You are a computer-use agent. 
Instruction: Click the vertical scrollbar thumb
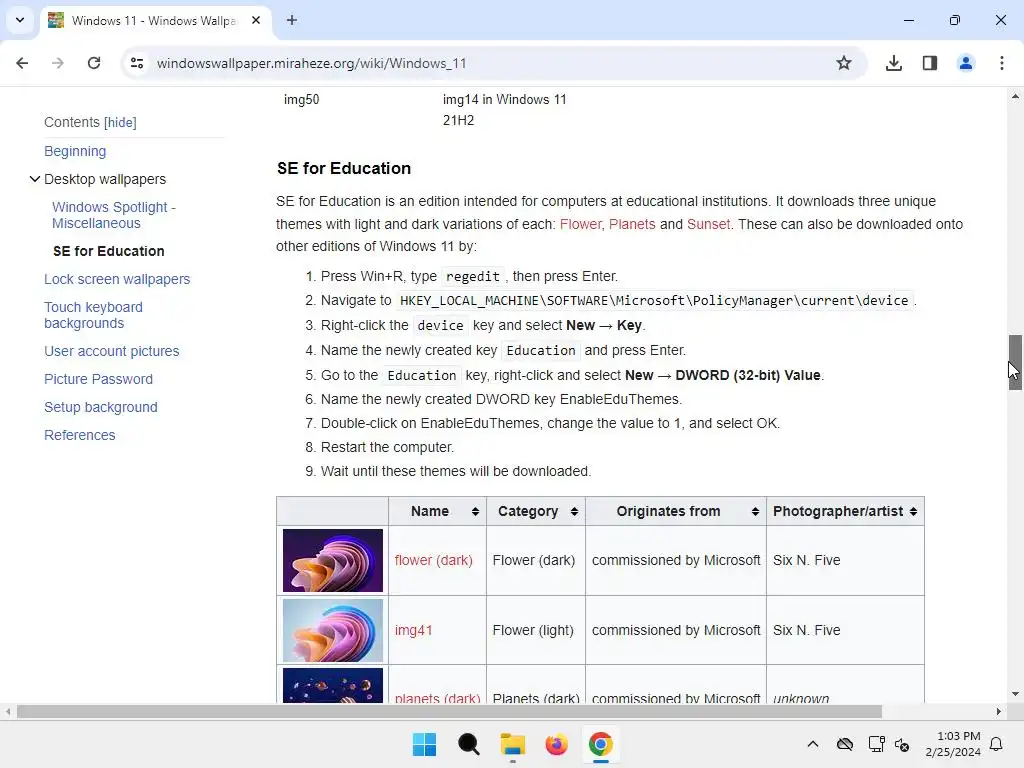coord(1015,362)
